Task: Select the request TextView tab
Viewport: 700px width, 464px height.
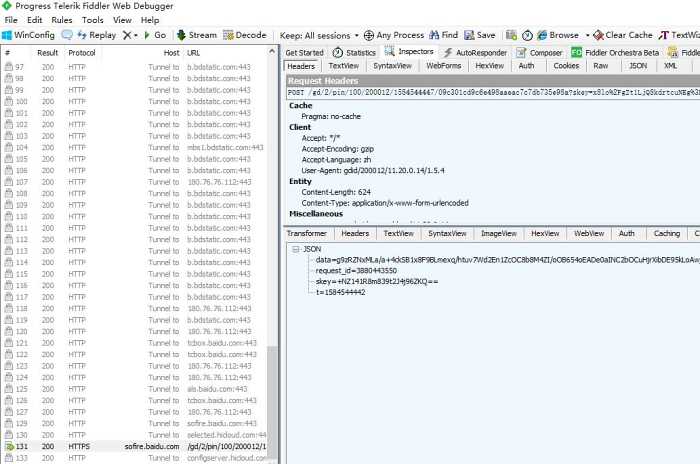Action: click(x=344, y=66)
